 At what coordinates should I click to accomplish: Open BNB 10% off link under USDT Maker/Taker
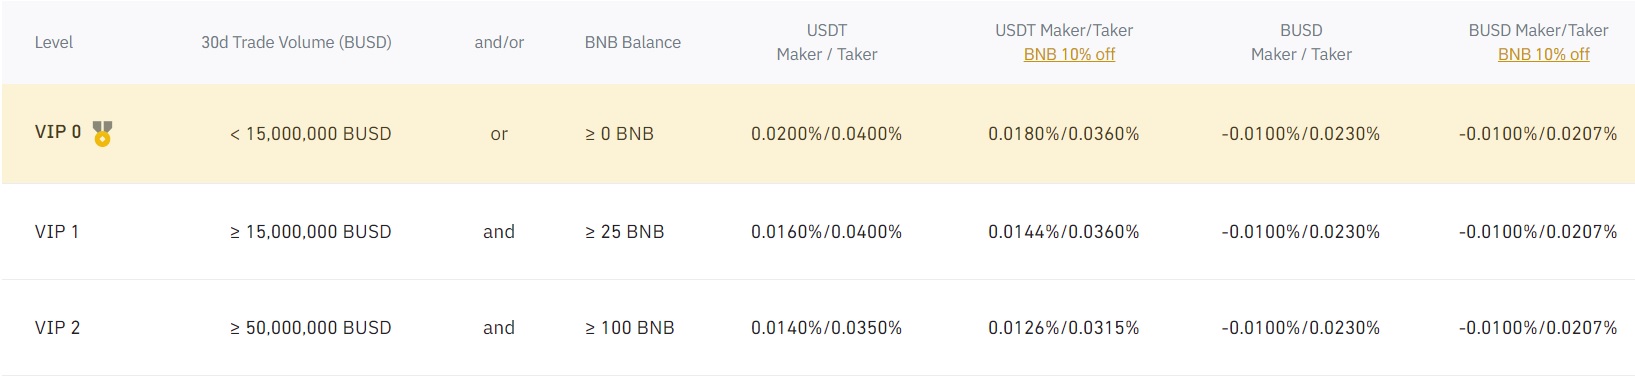pos(1069,54)
